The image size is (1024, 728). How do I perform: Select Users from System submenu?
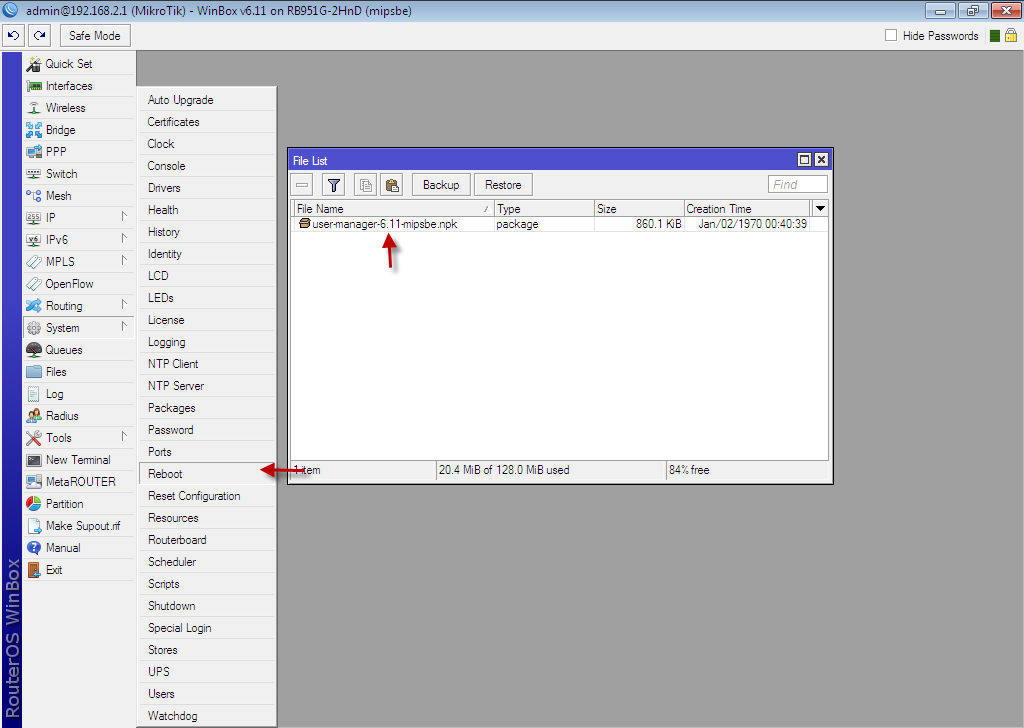point(207,694)
